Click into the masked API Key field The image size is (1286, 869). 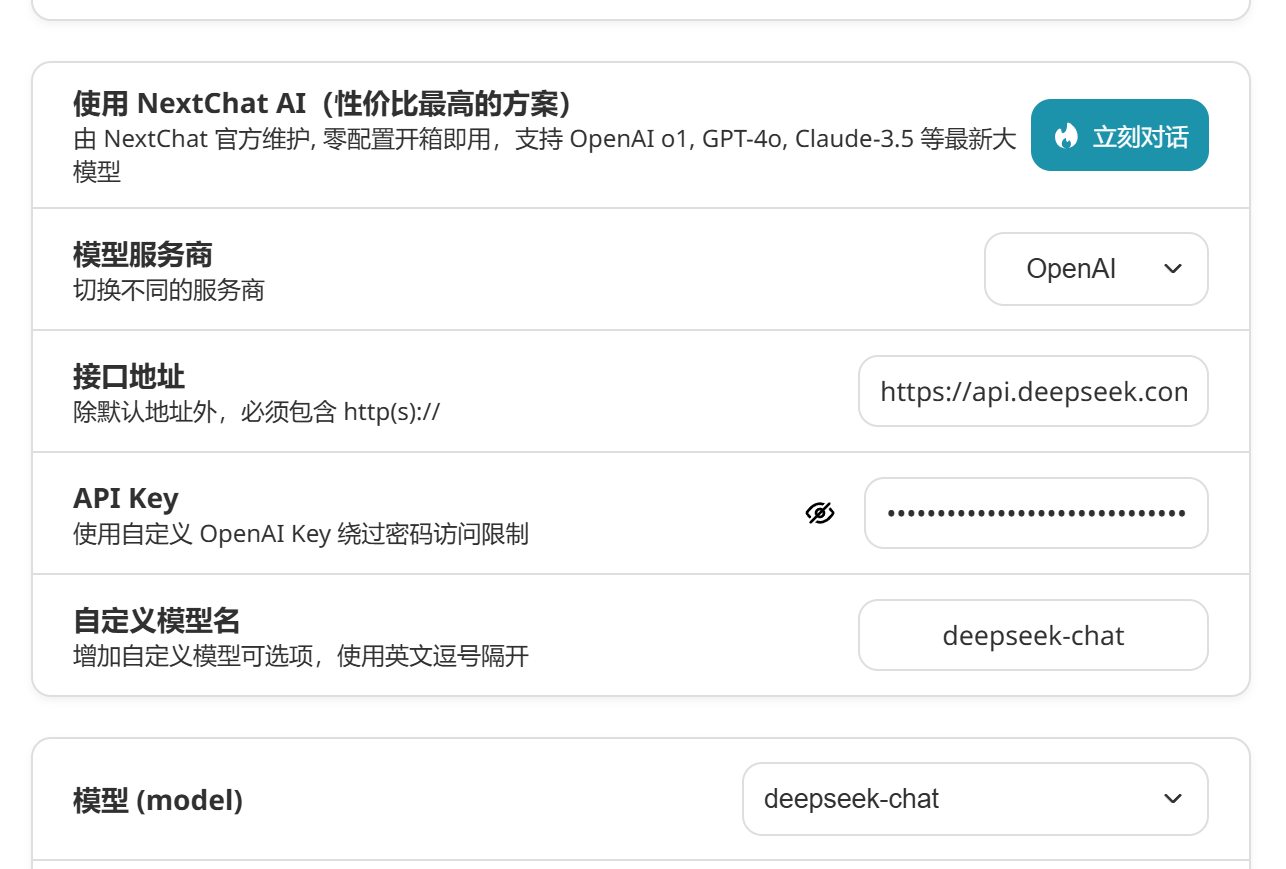pos(1037,513)
